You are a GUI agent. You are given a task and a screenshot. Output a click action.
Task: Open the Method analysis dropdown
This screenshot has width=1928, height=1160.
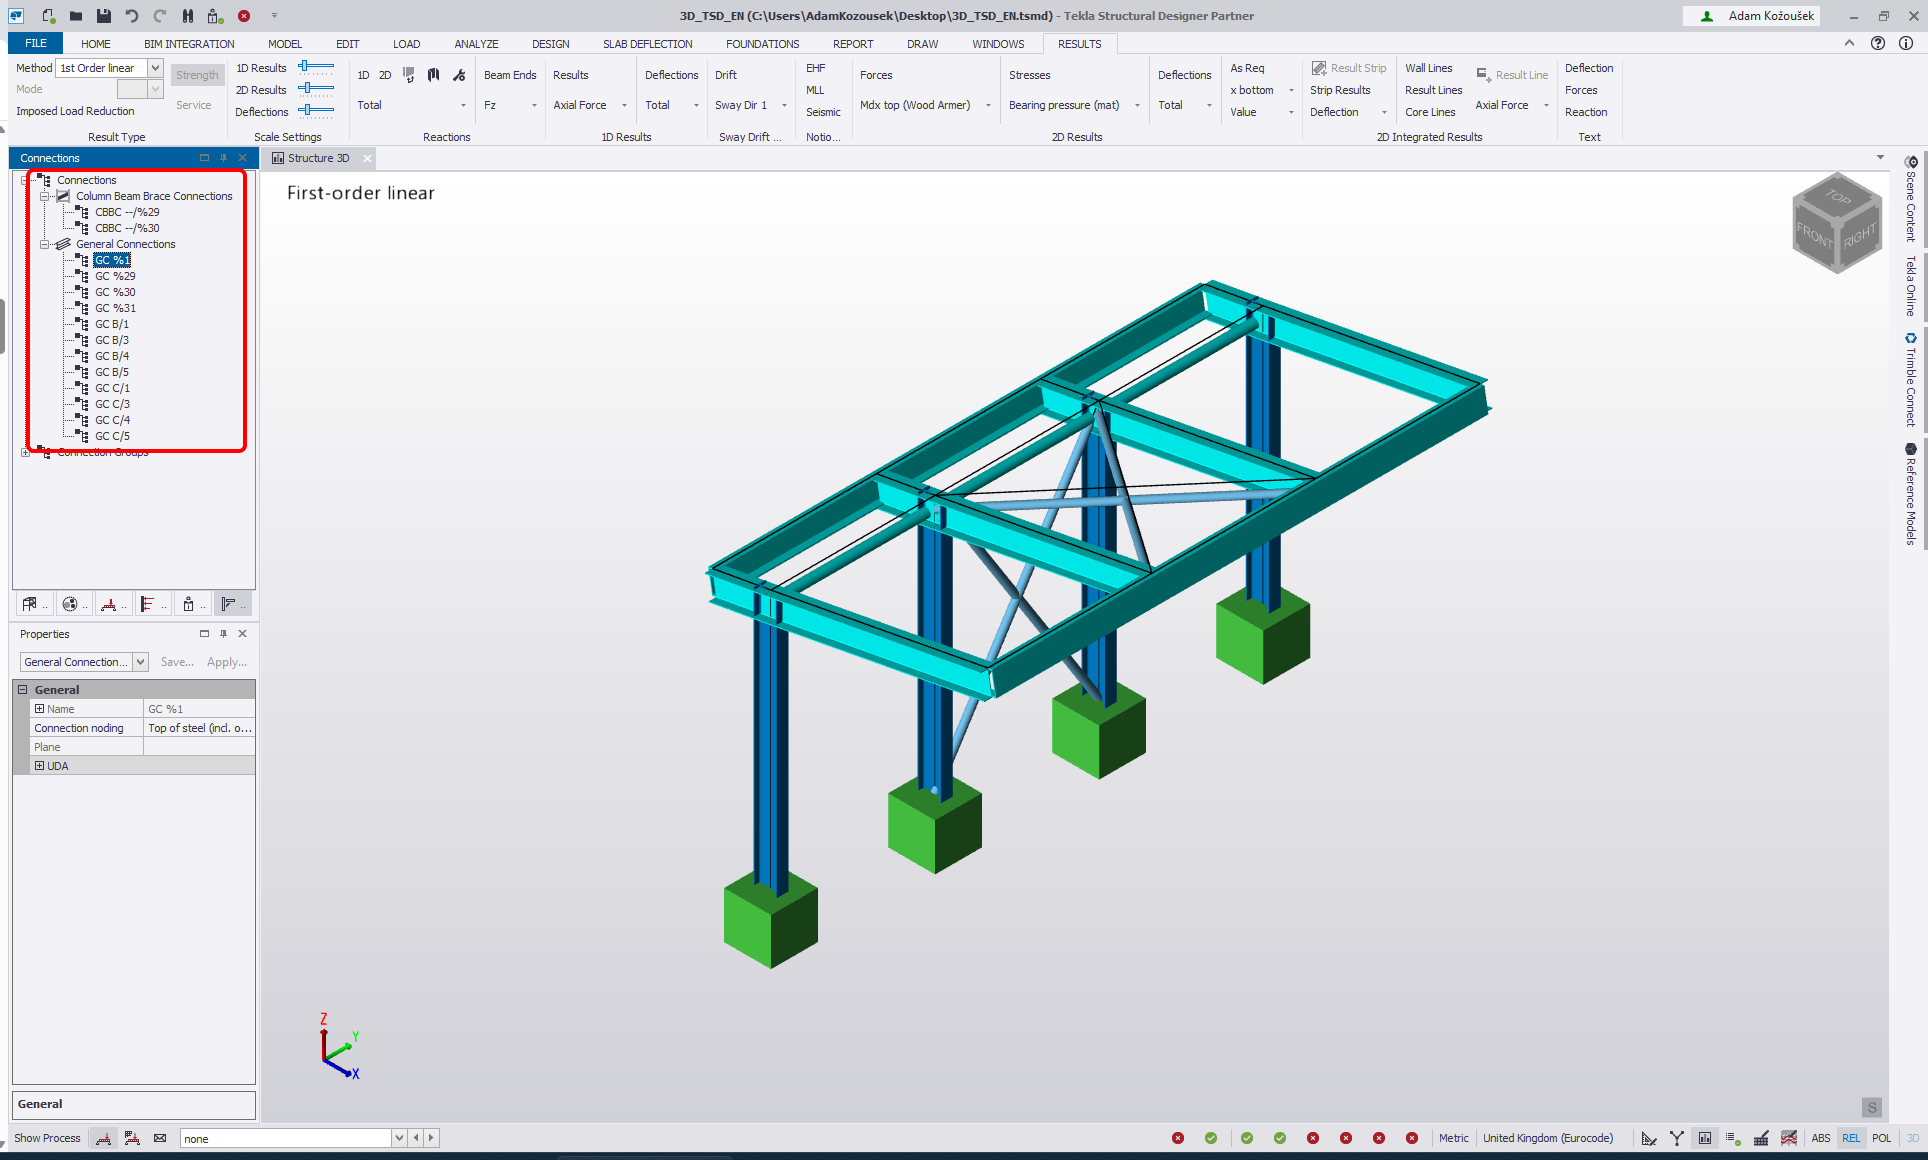point(155,68)
